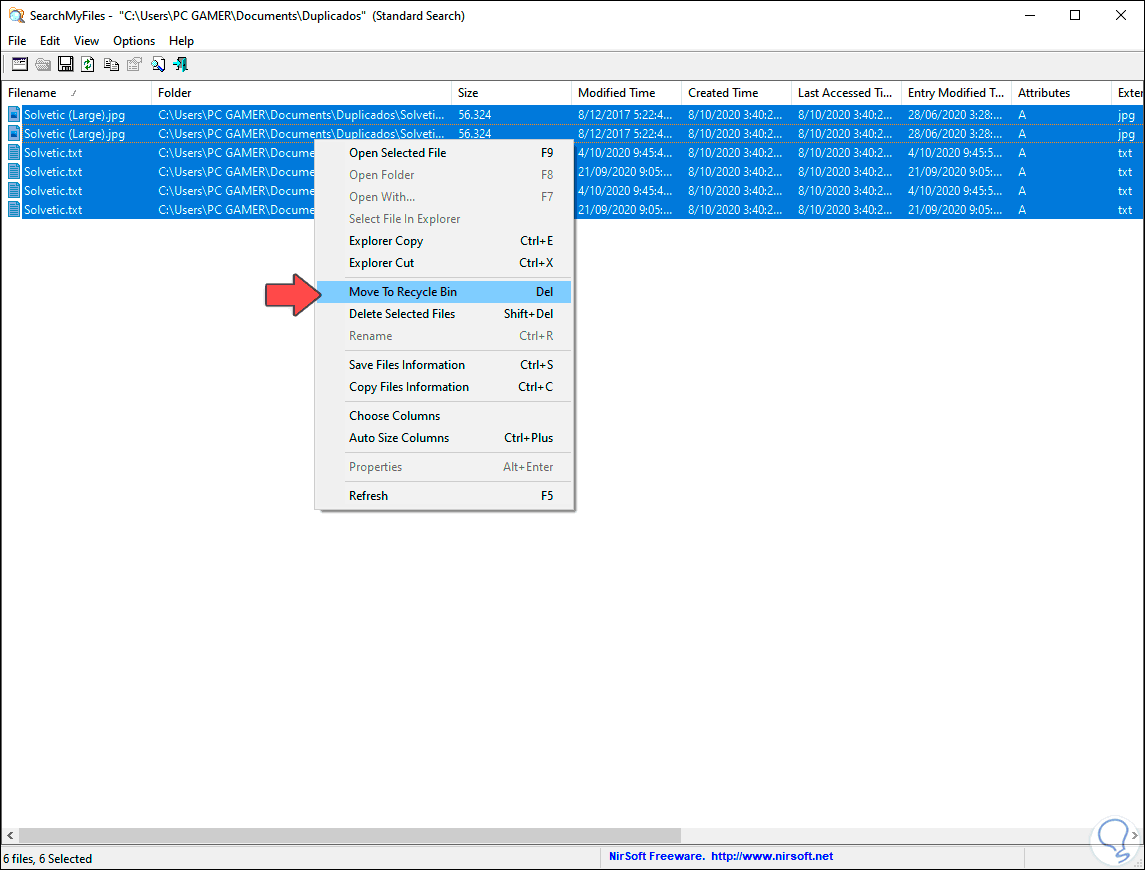
Task: Choose Open Selected File from context menu
Action: point(445,153)
